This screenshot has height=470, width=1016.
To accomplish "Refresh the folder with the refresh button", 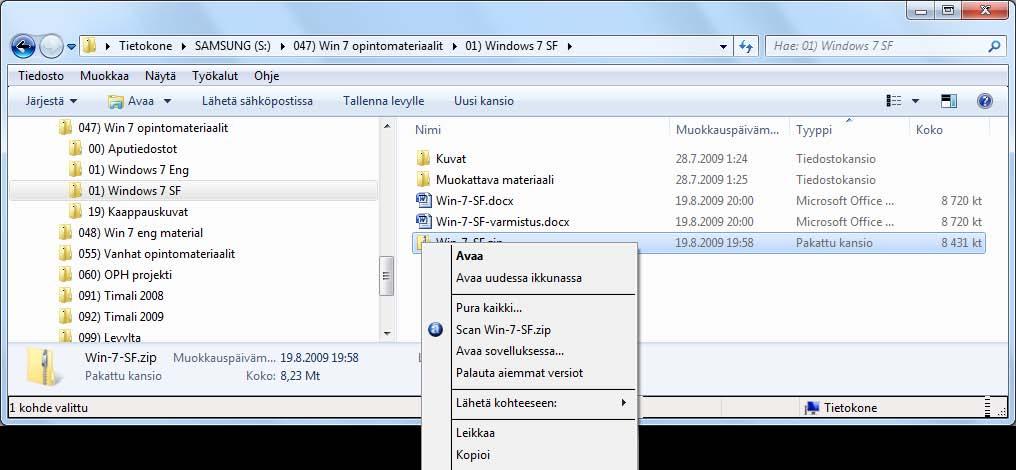I will tap(746, 47).
